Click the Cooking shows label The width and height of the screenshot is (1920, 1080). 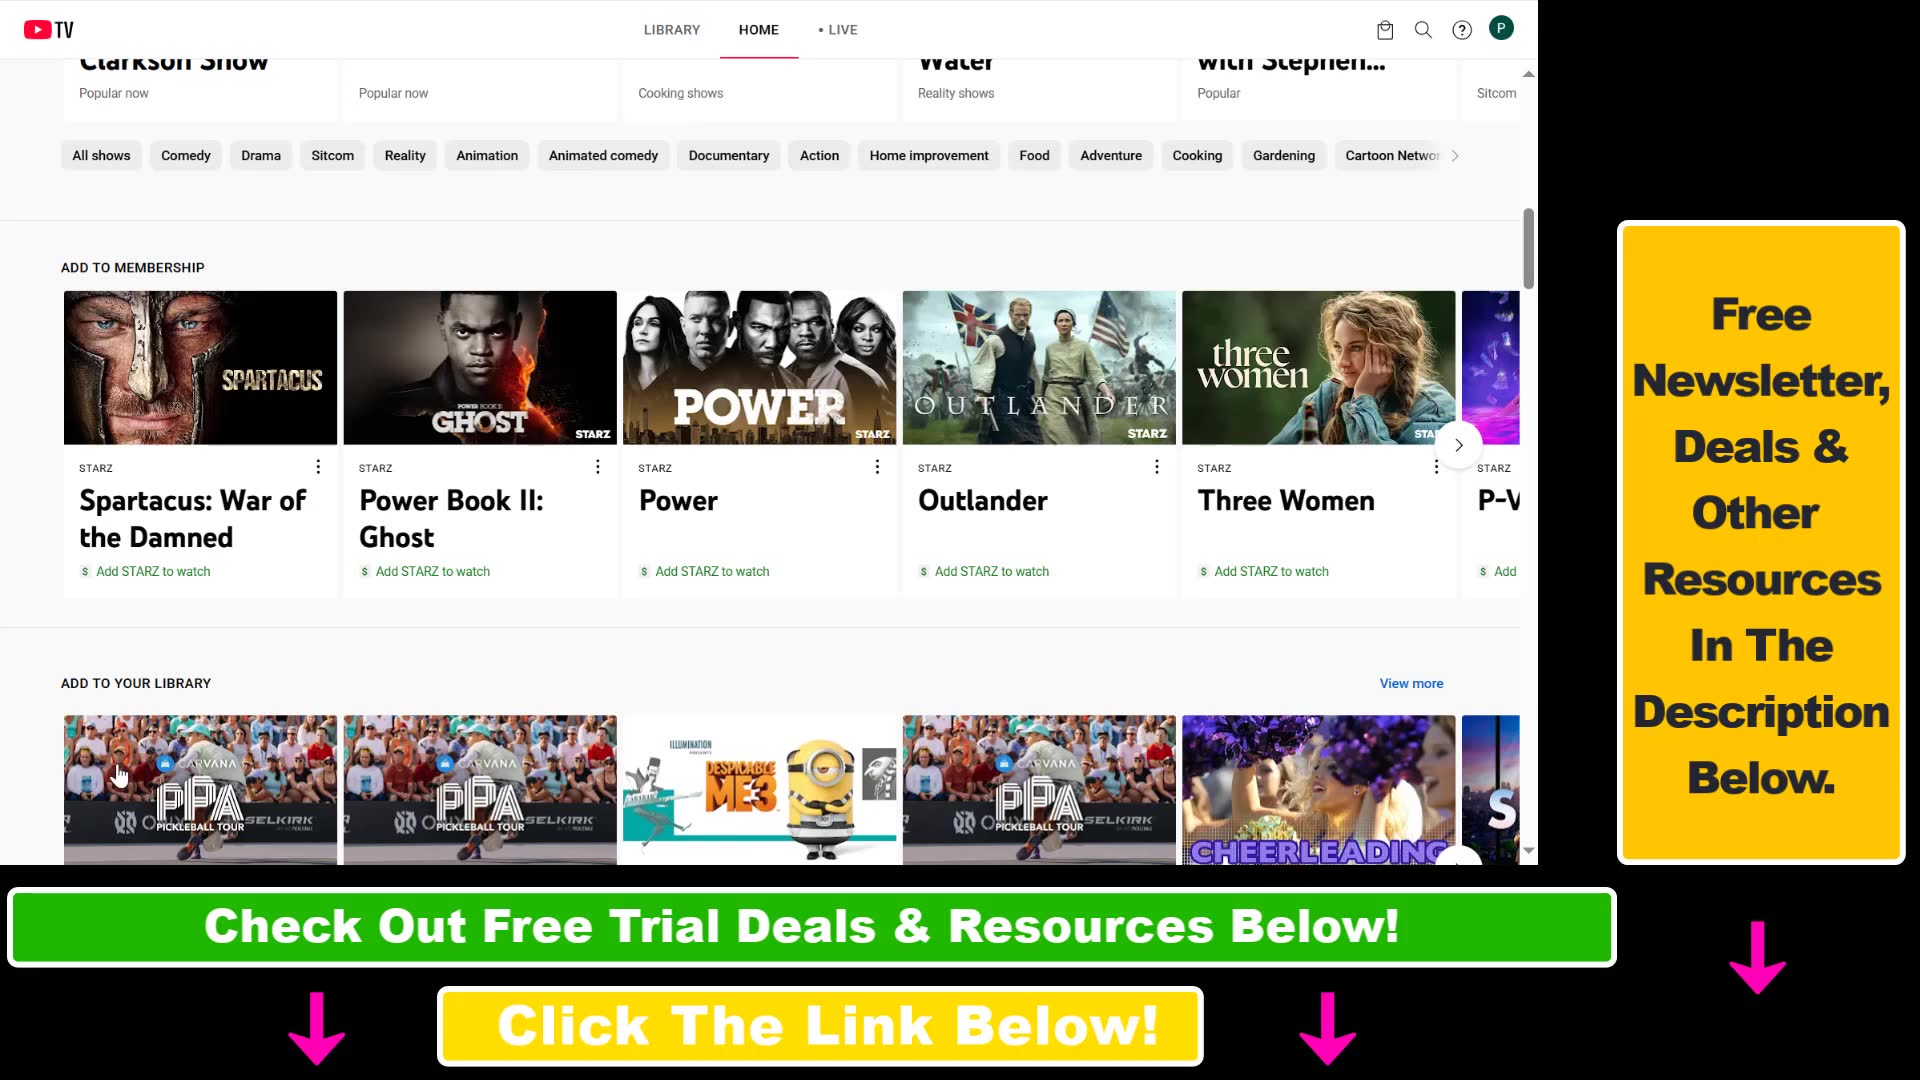(x=680, y=93)
